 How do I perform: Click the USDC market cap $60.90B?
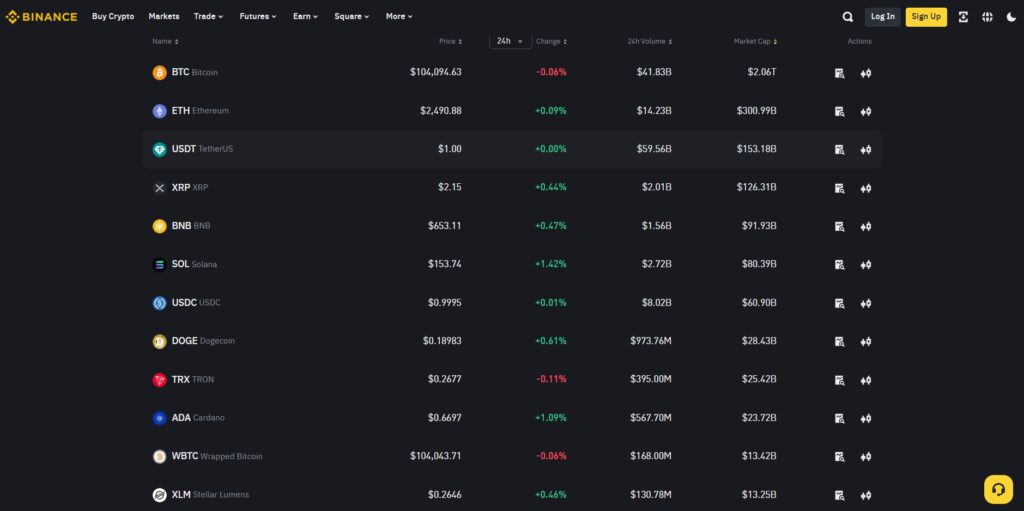tap(759, 303)
